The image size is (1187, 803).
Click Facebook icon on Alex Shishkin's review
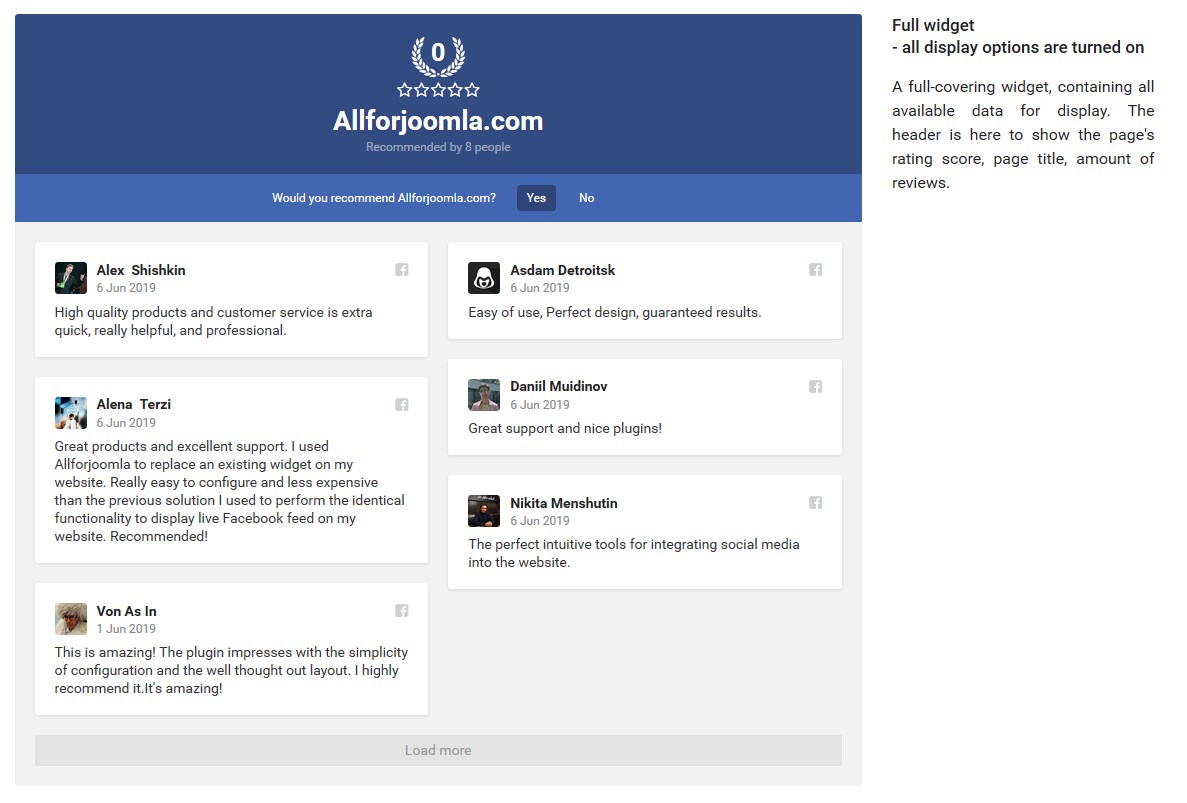coord(402,270)
